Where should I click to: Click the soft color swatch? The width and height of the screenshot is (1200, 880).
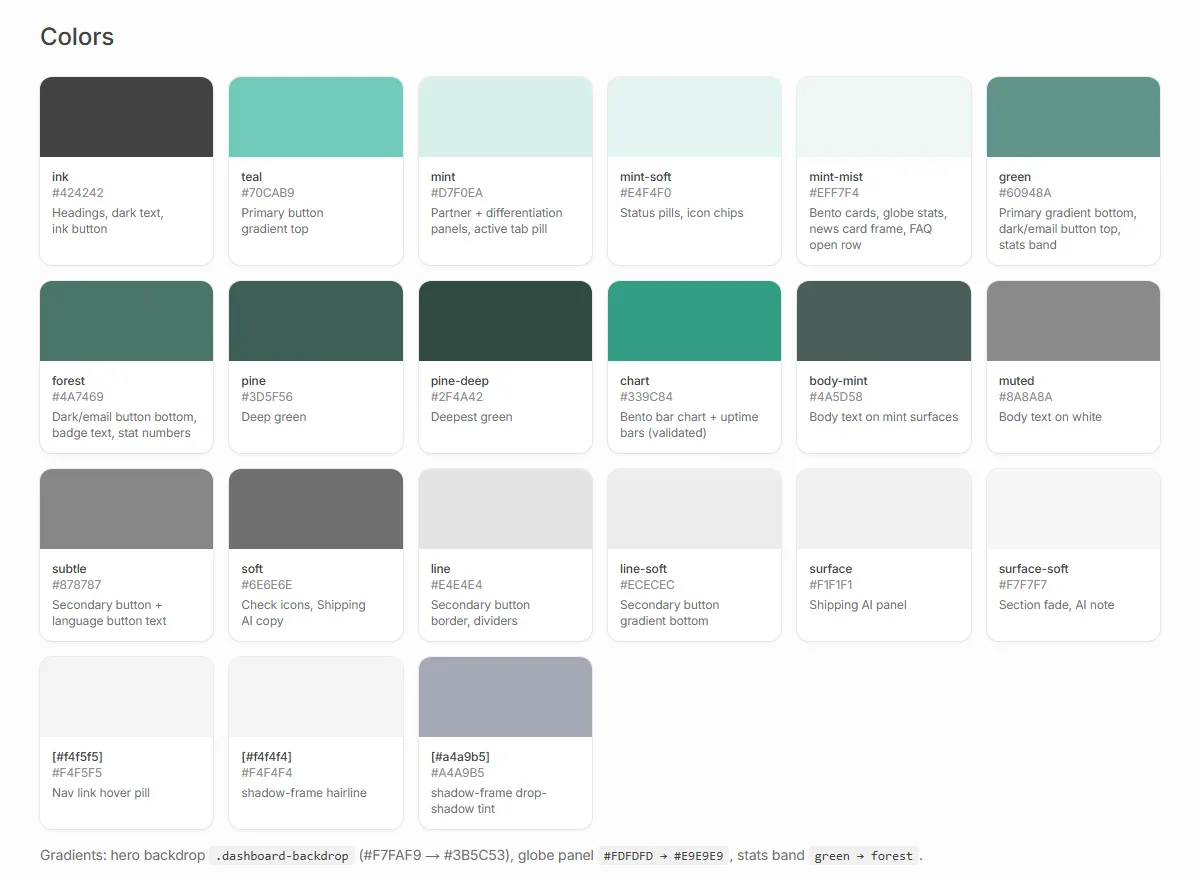pyautogui.click(x=316, y=509)
